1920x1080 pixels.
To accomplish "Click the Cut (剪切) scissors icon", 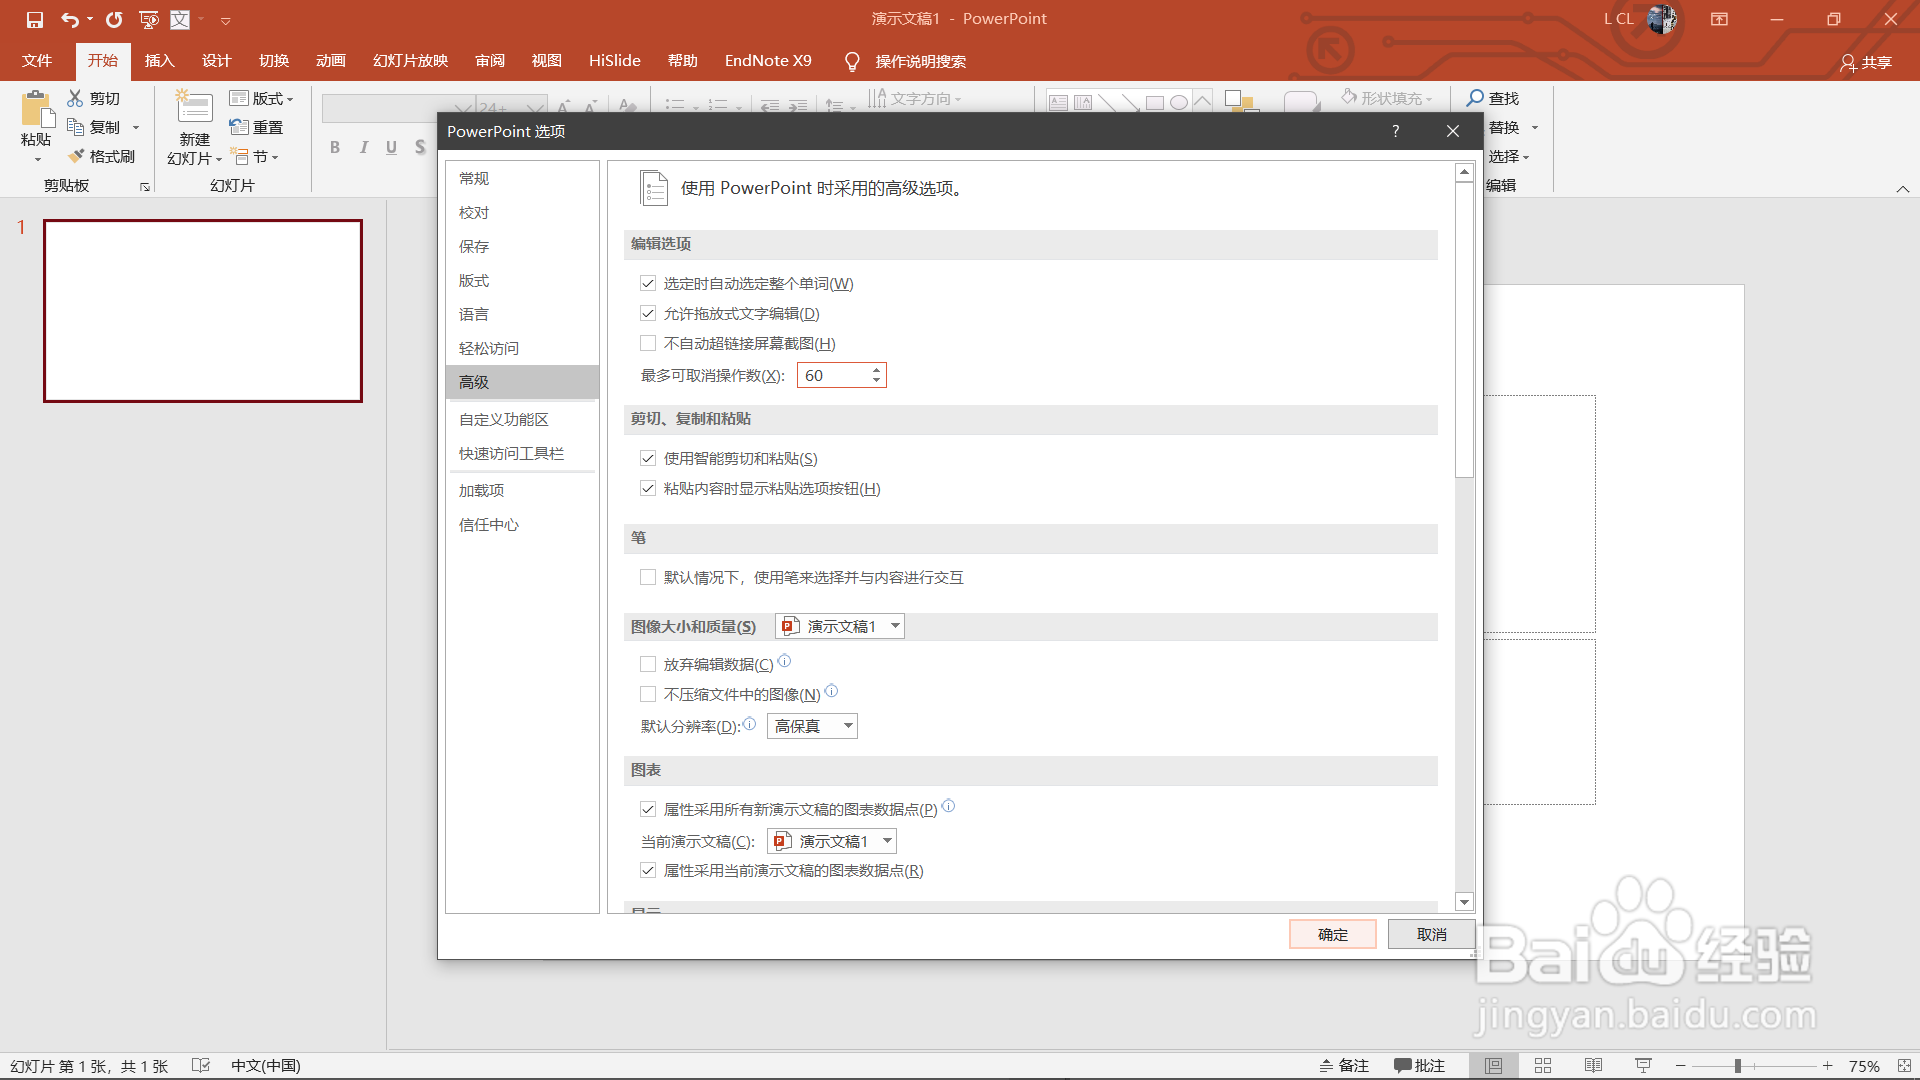I will click(x=76, y=98).
